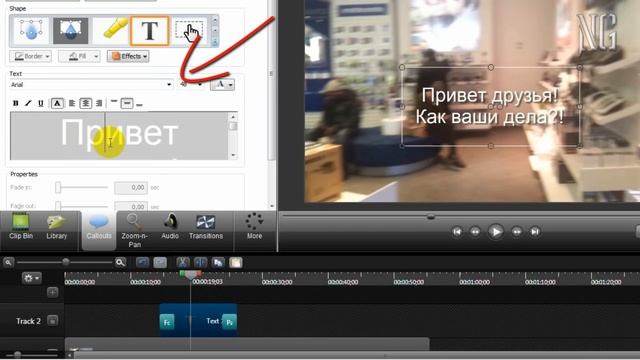Expand the shape gallery list

click(215, 42)
